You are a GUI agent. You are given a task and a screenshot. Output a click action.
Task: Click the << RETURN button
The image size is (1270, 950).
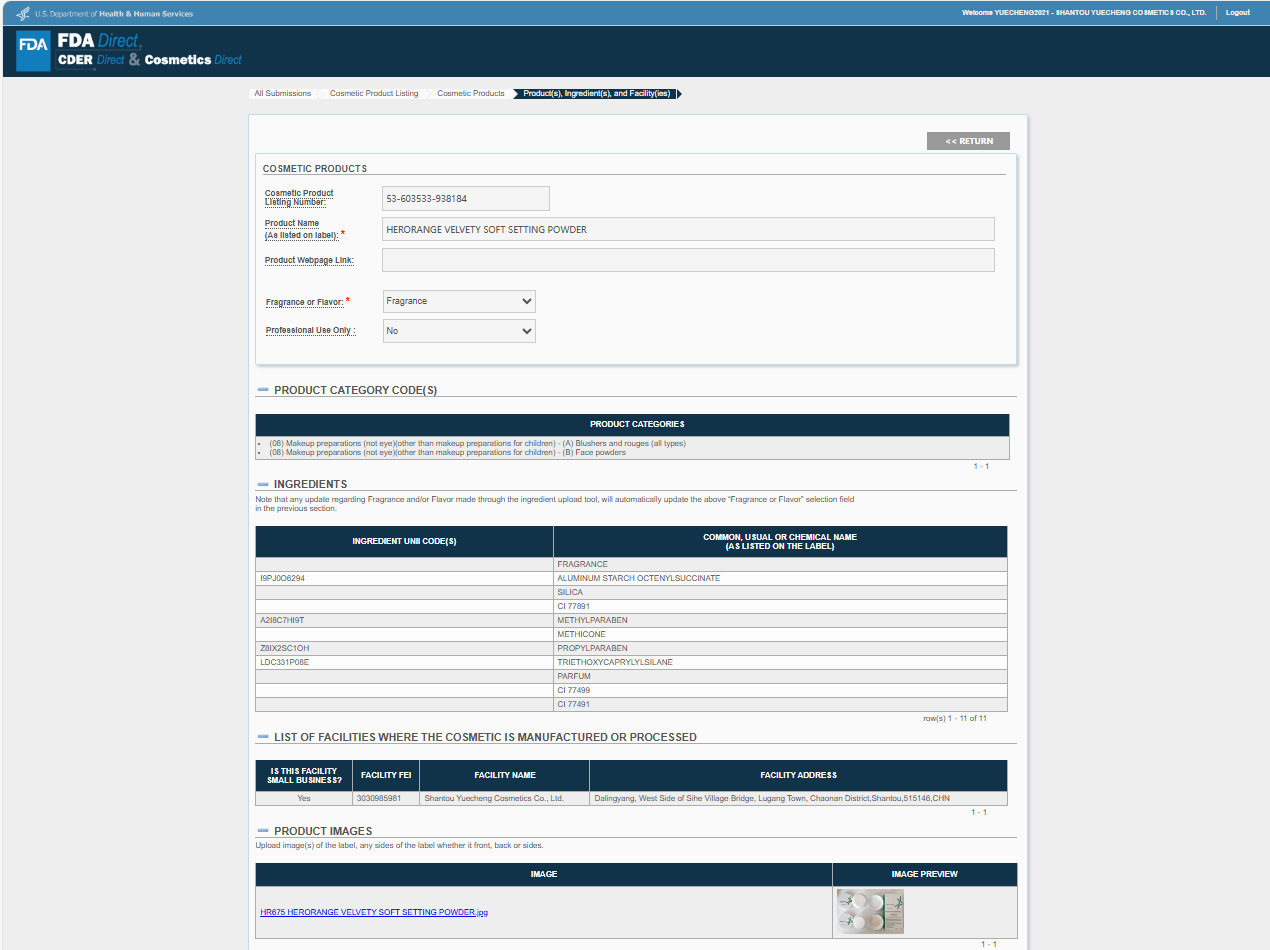(968, 141)
